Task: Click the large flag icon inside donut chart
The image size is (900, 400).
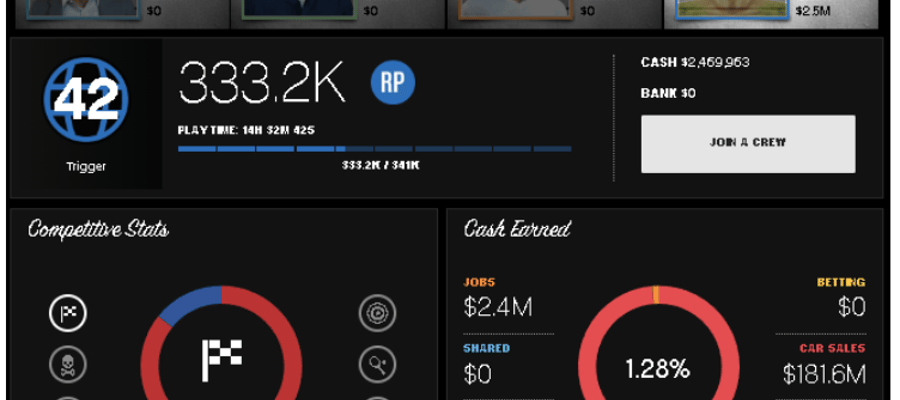Action: click(x=222, y=360)
